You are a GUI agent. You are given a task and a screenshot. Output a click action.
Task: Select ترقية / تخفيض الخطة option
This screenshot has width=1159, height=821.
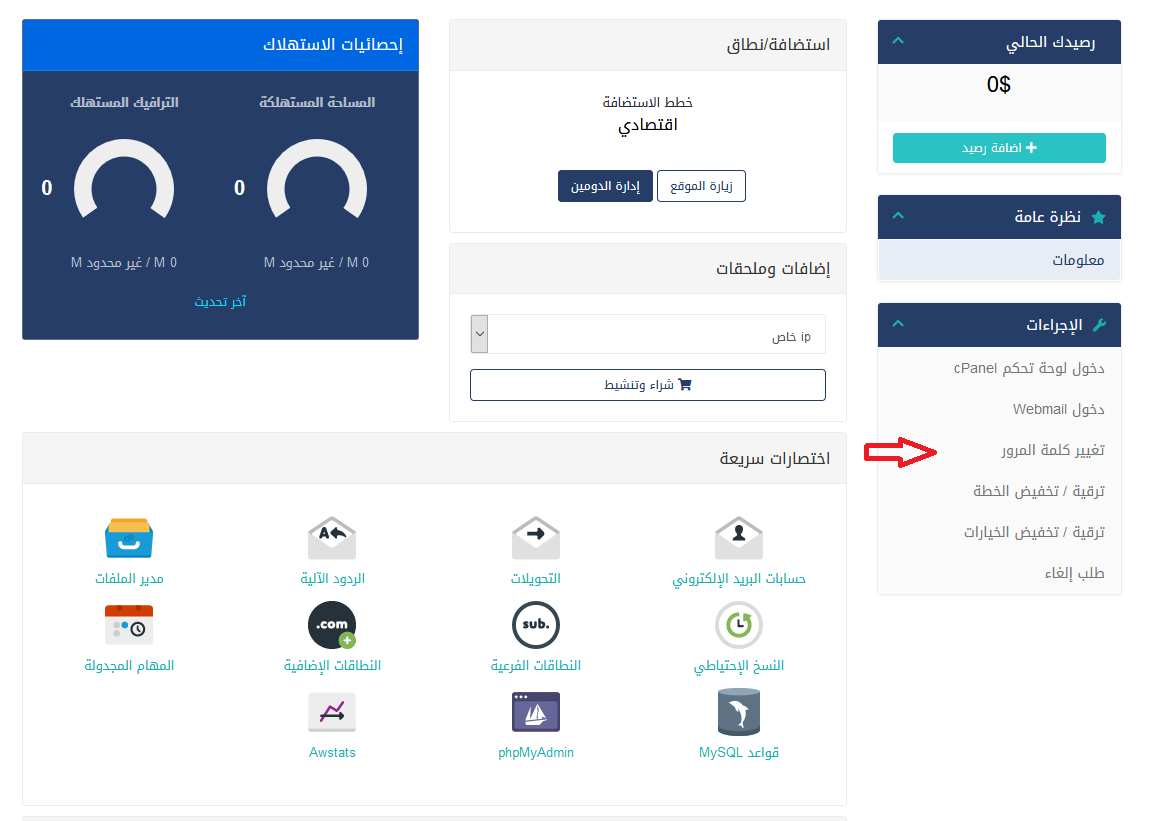tap(1039, 491)
